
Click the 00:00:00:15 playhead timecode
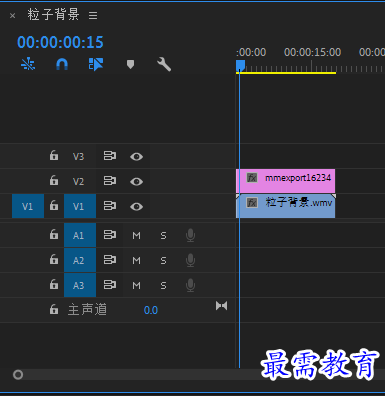pyautogui.click(x=60, y=42)
